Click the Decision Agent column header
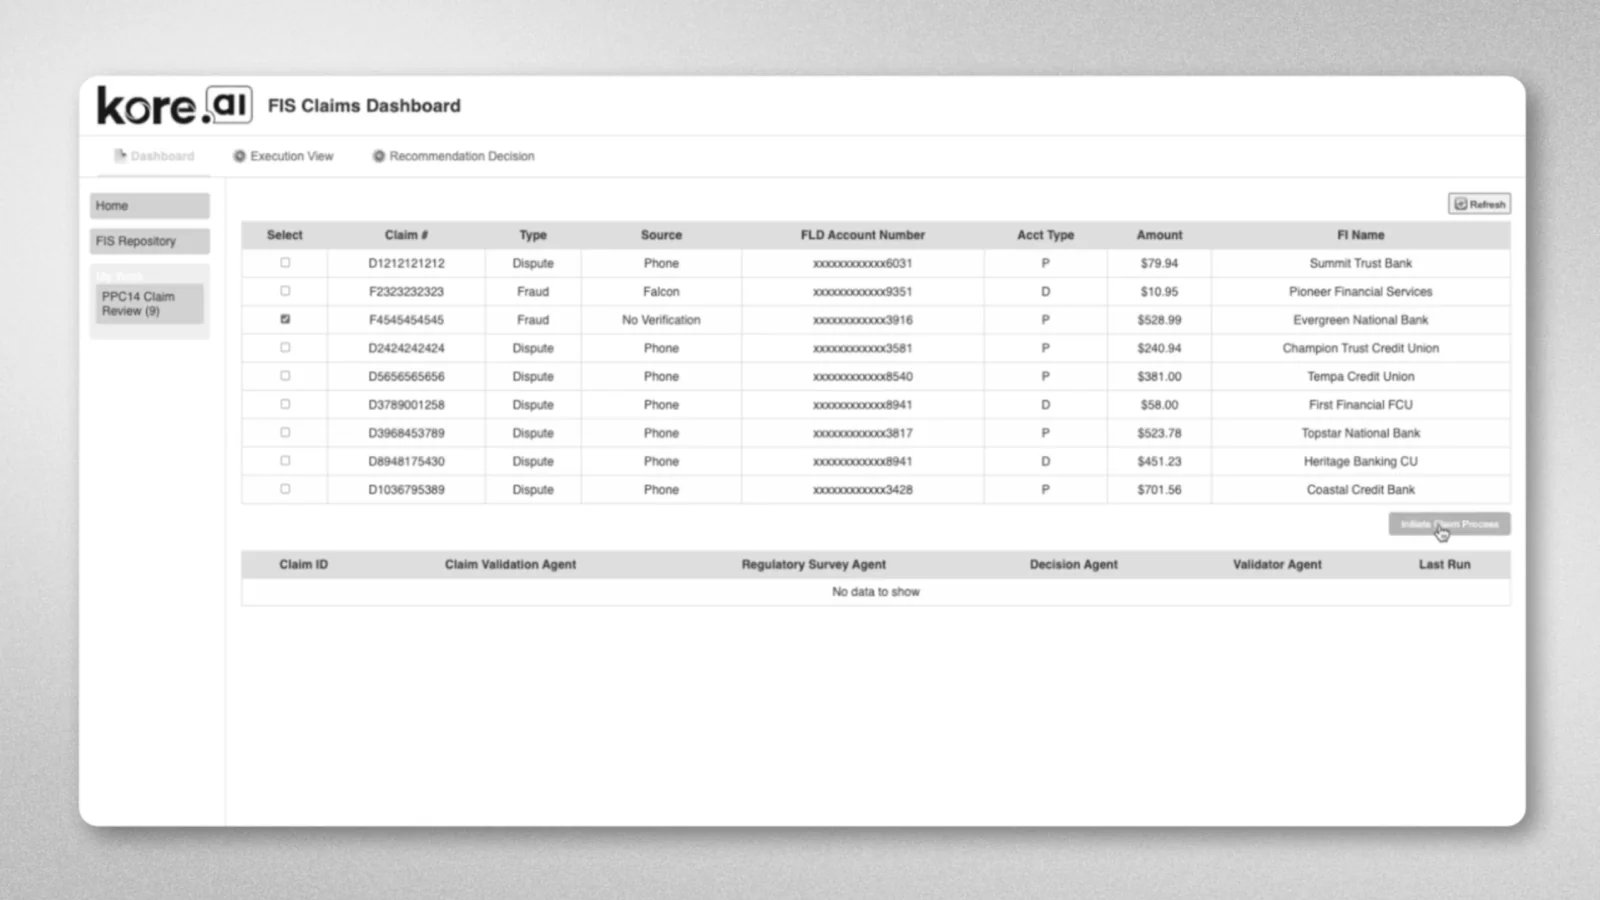 [1073, 564]
